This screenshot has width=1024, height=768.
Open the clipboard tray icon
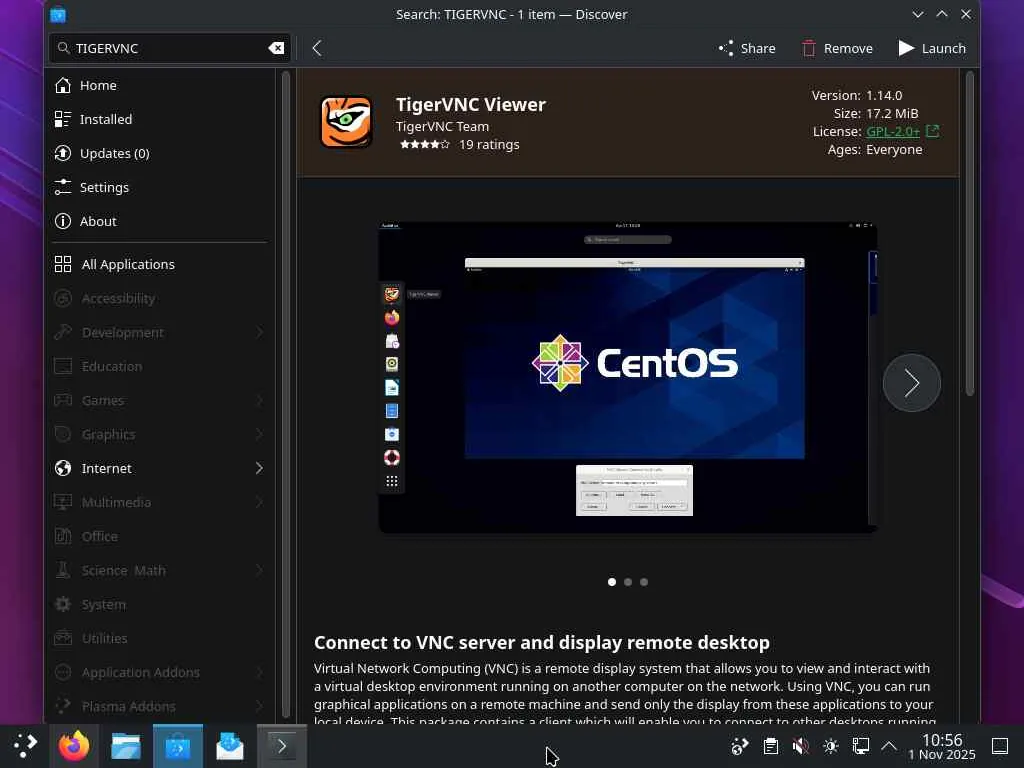(771, 746)
